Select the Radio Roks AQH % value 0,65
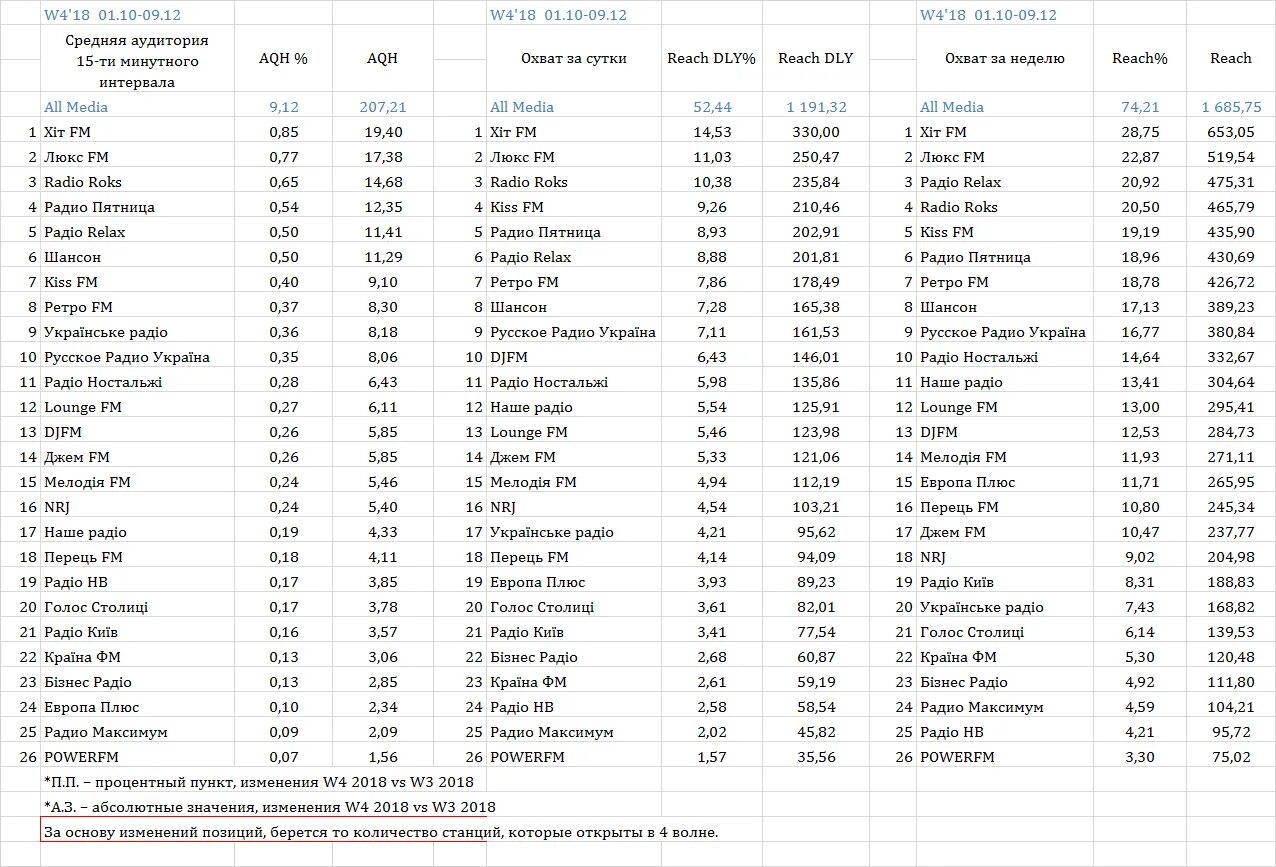 (283, 182)
